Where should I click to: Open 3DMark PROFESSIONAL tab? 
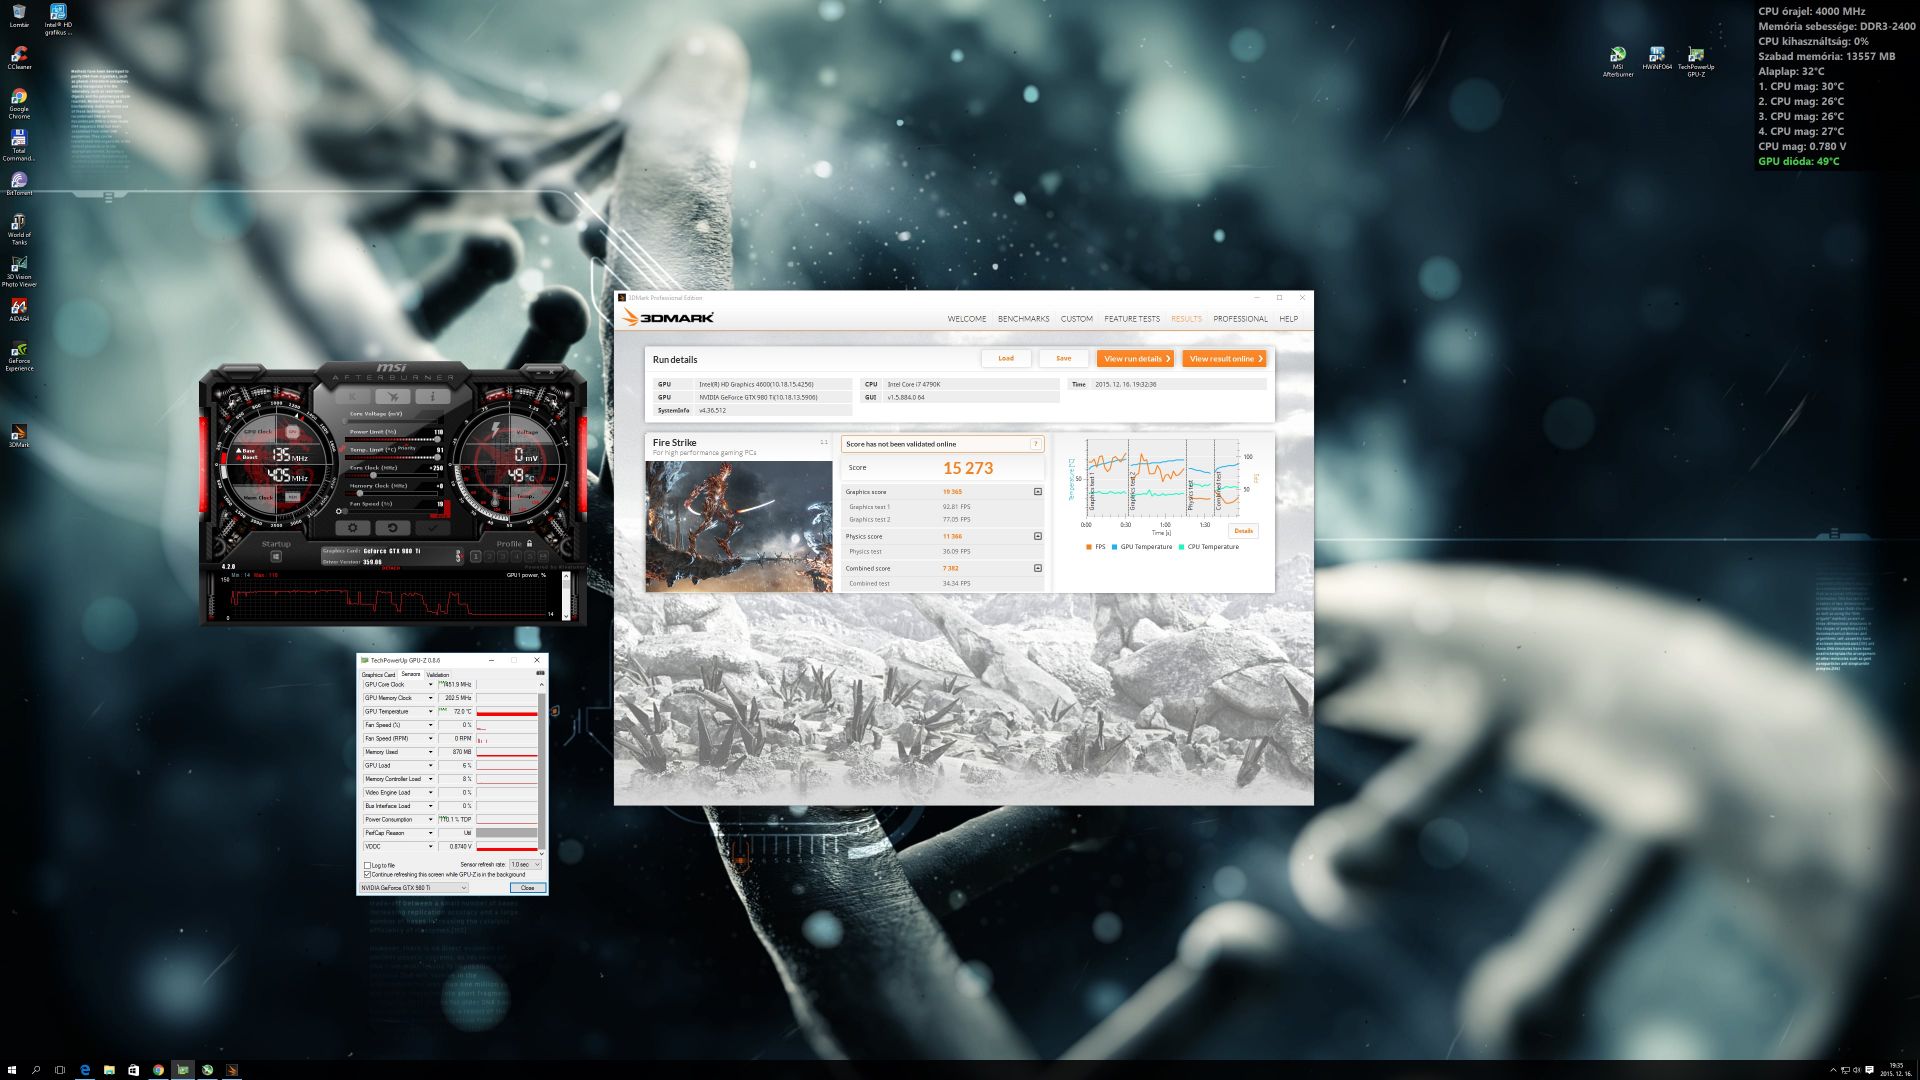click(x=1240, y=319)
